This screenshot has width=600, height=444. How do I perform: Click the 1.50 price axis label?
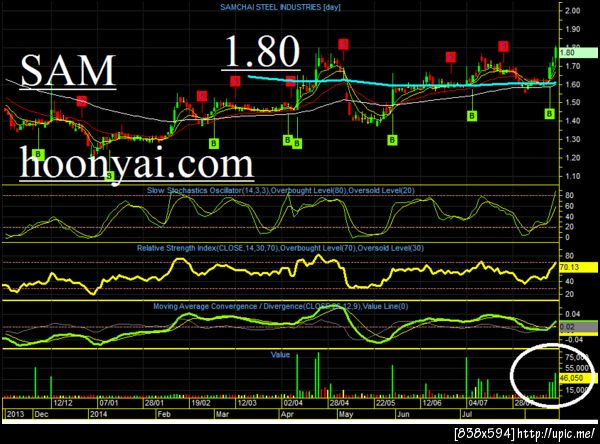(573, 103)
